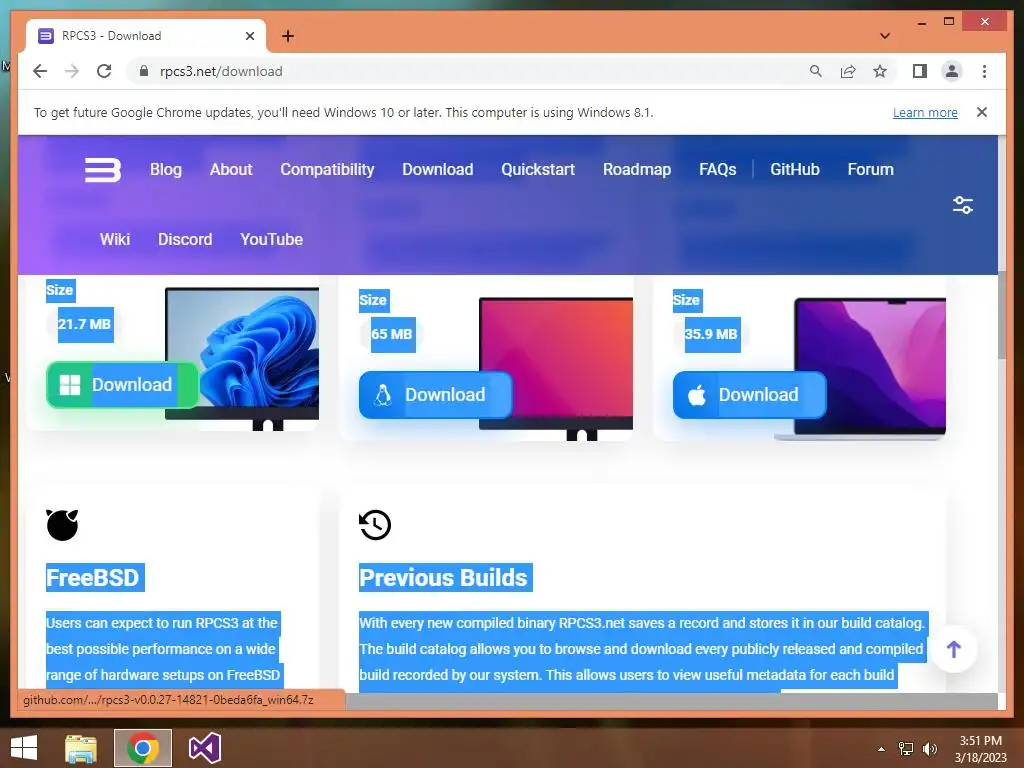Viewport: 1024px width, 768px height.
Task: Open the Roadmap nav item
Action: click(637, 170)
